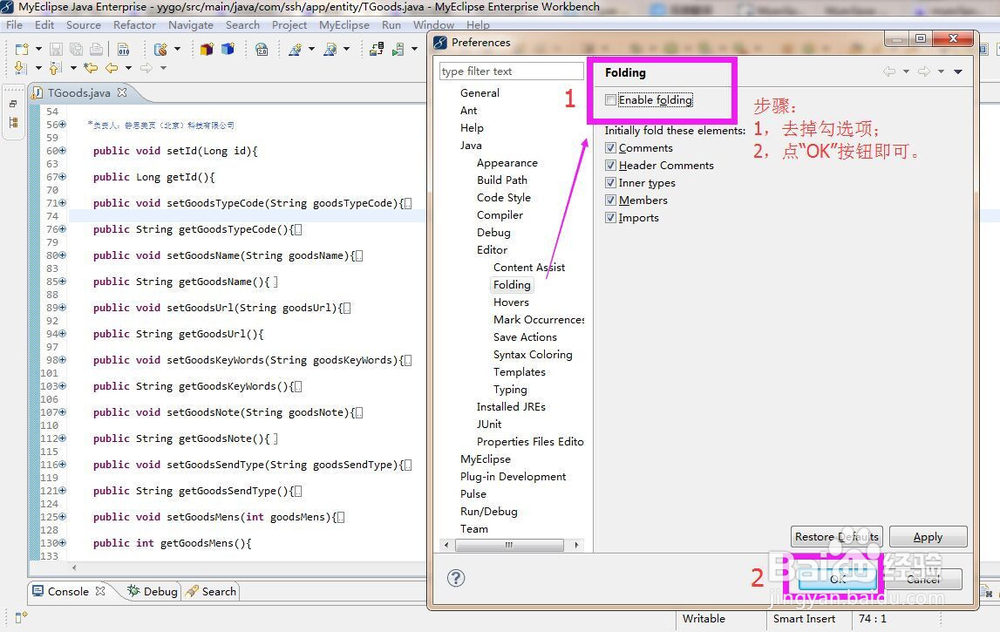This screenshot has height=632, width=1000.
Task: Click the yellow-red package cube toolbar icon
Action: point(207,49)
